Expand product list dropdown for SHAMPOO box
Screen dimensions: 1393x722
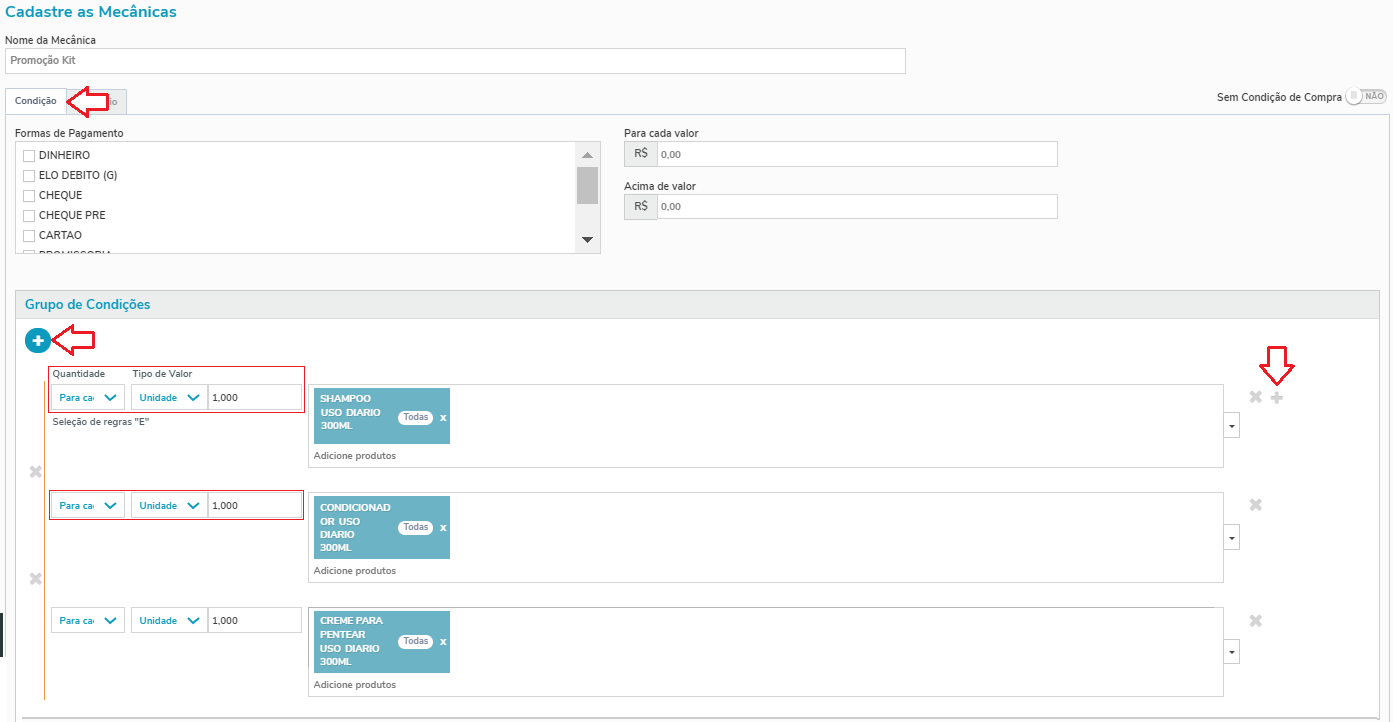coord(1232,426)
